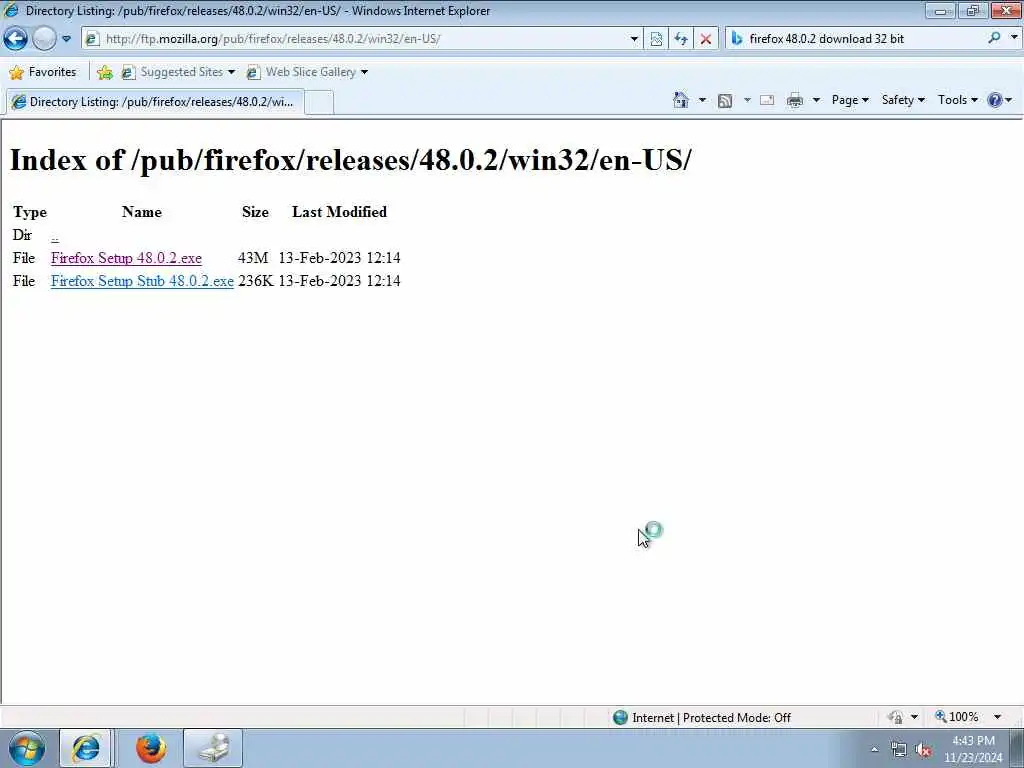Click the 236K size cell
The image size is (1024, 768).
pos(255,281)
